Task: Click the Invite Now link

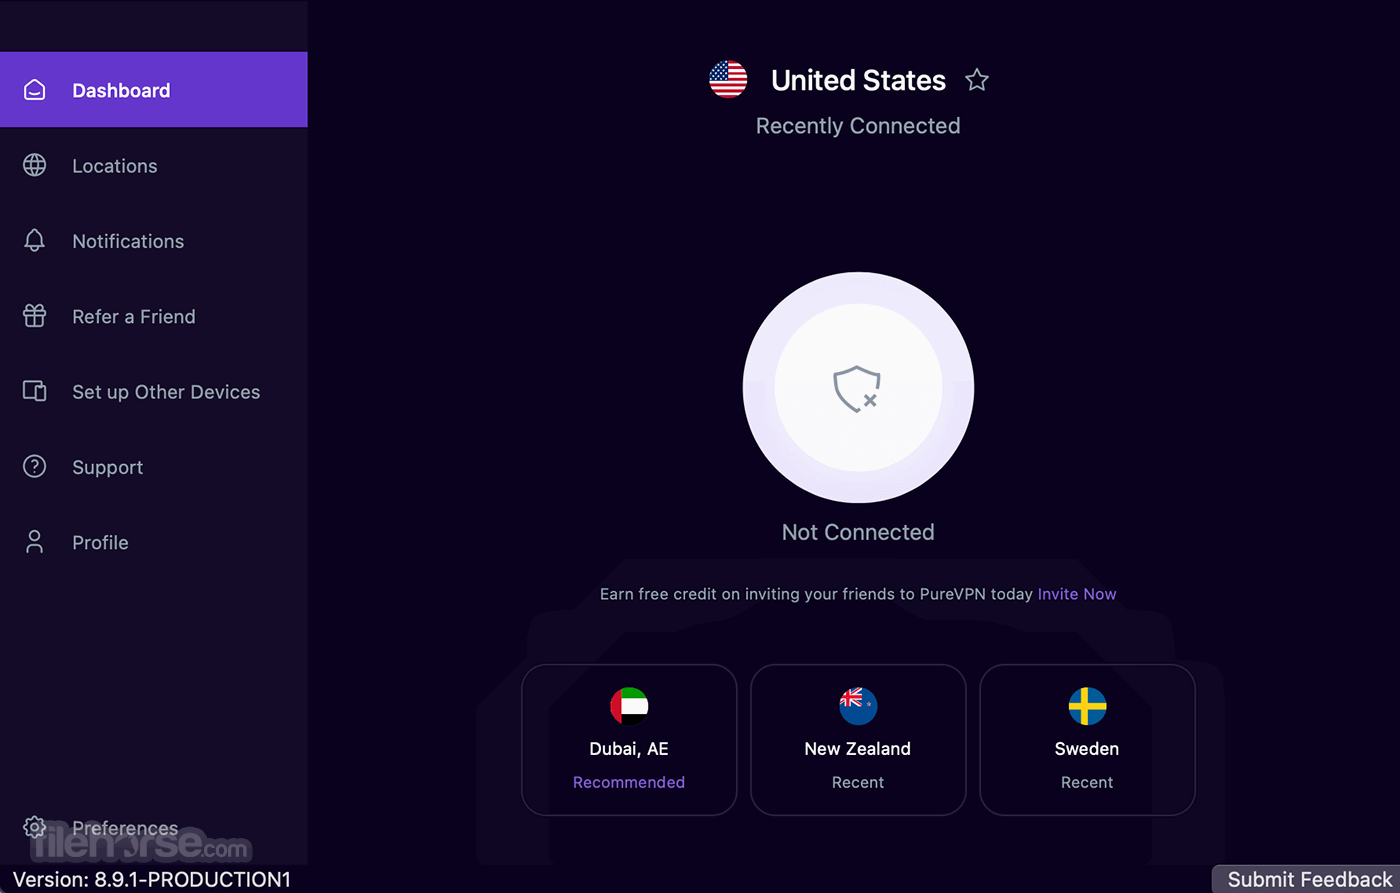Action: pyautogui.click(x=1077, y=593)
